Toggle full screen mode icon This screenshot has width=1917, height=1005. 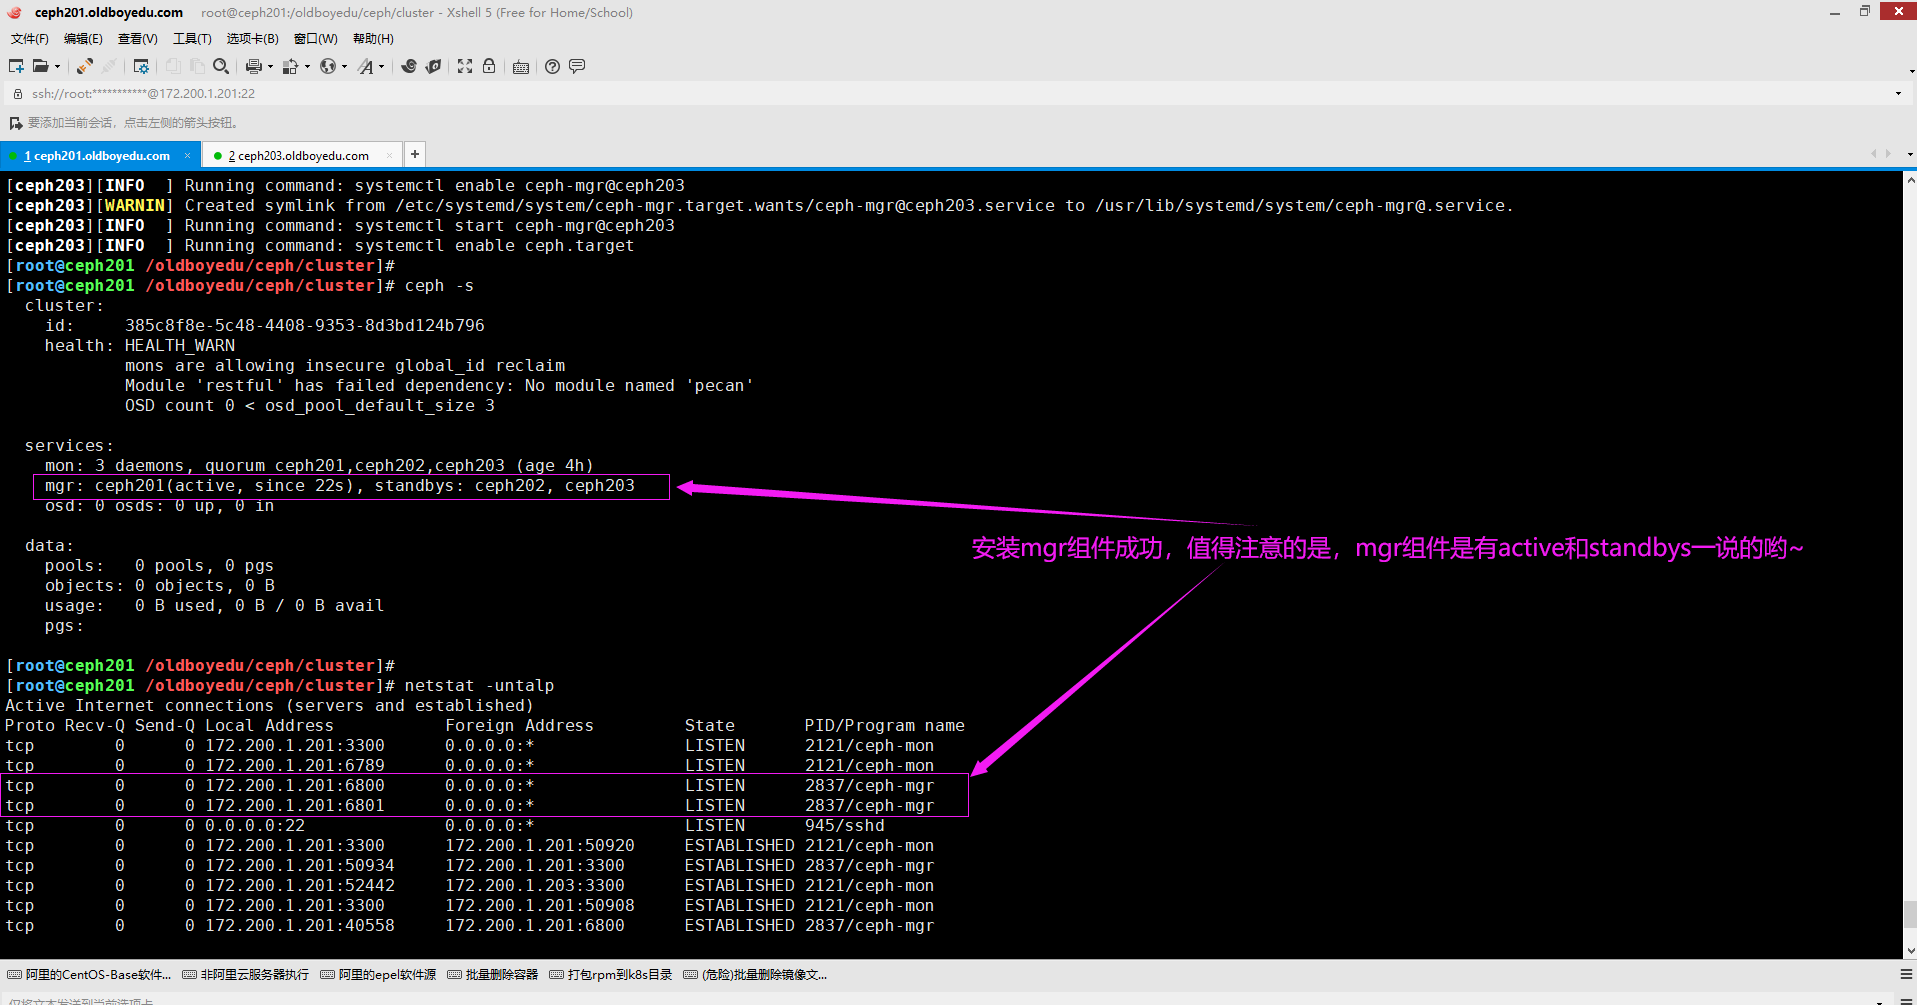pyautogui.click(x=465, y=66)
